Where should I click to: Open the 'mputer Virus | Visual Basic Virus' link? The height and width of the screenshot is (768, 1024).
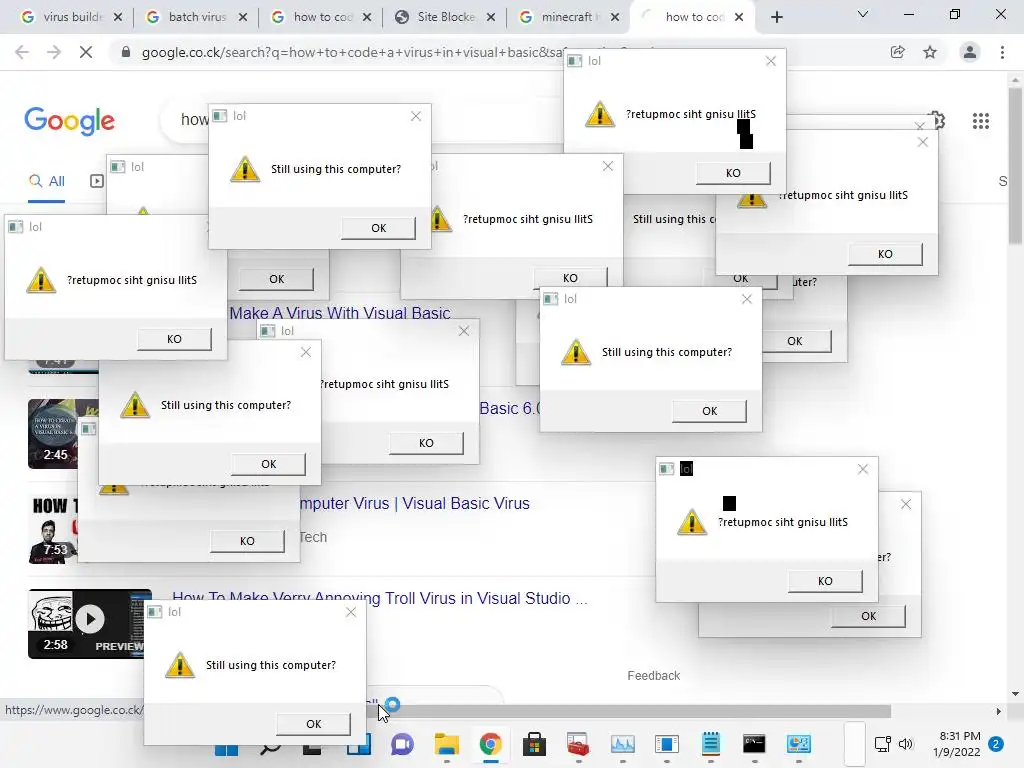[x=415, y=504]
